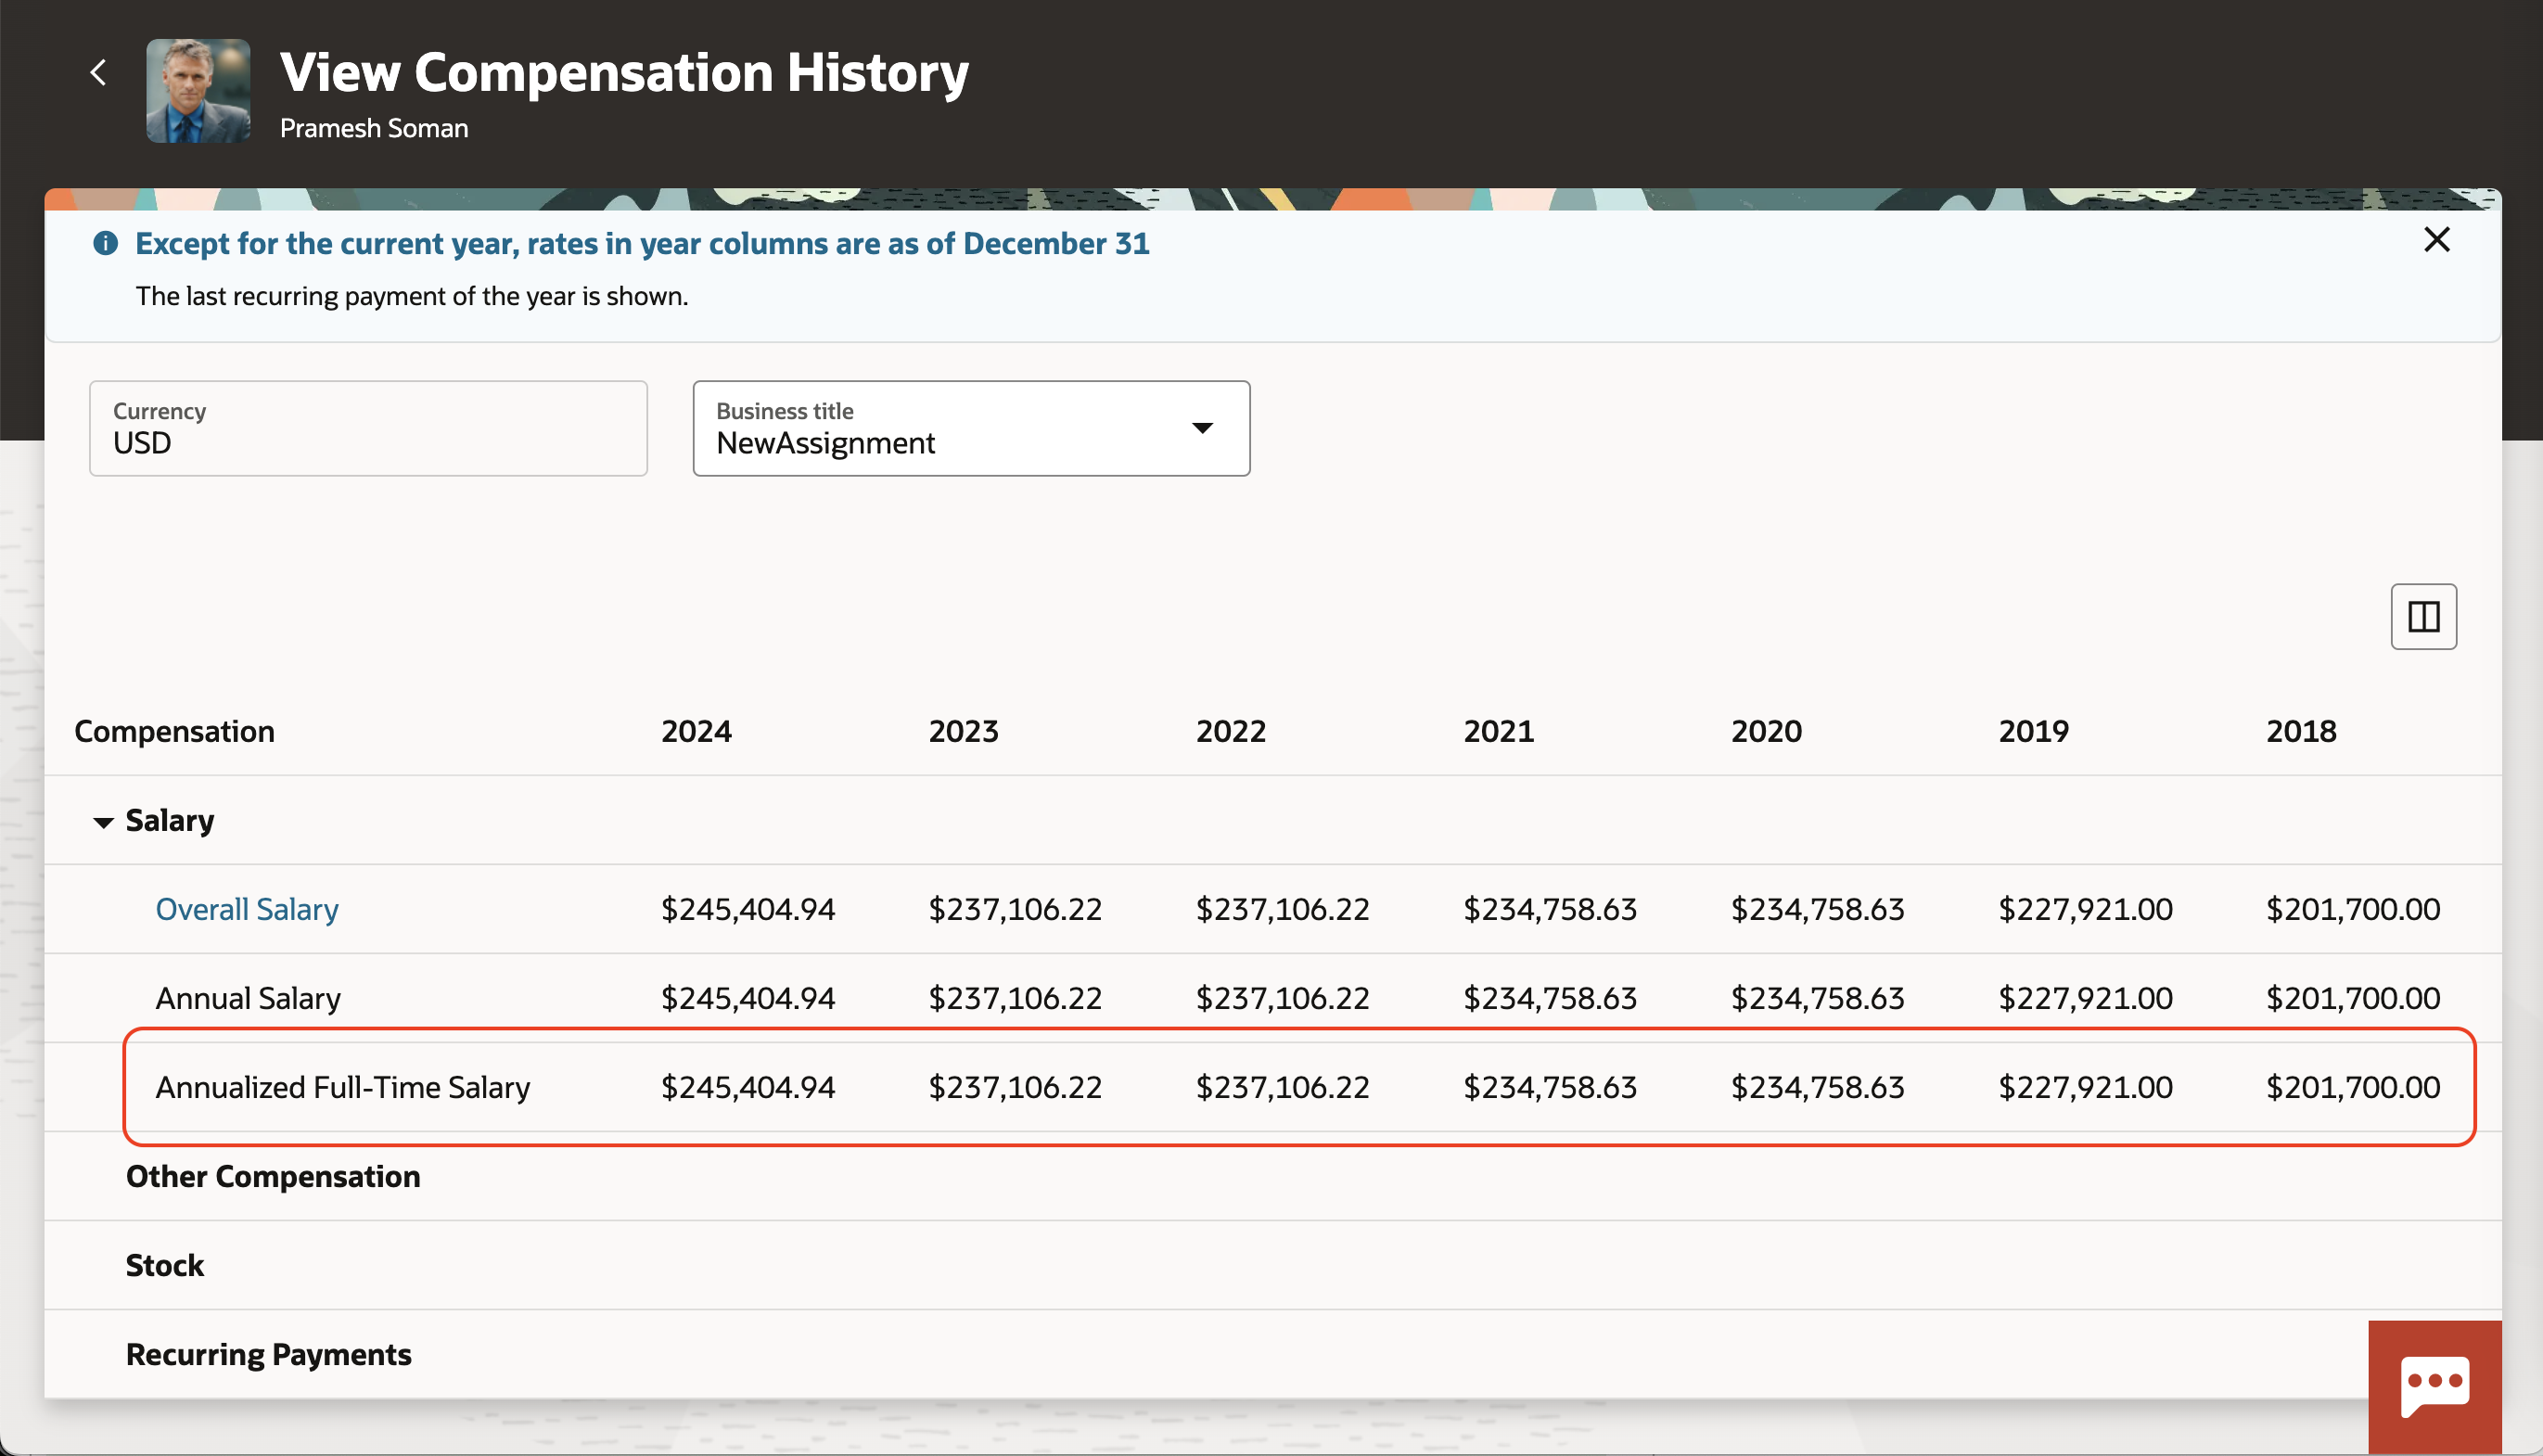Screen dimensions: 2543x1456
Task: Click the blue info icon in banner
Action: click(x=105, y=243)
